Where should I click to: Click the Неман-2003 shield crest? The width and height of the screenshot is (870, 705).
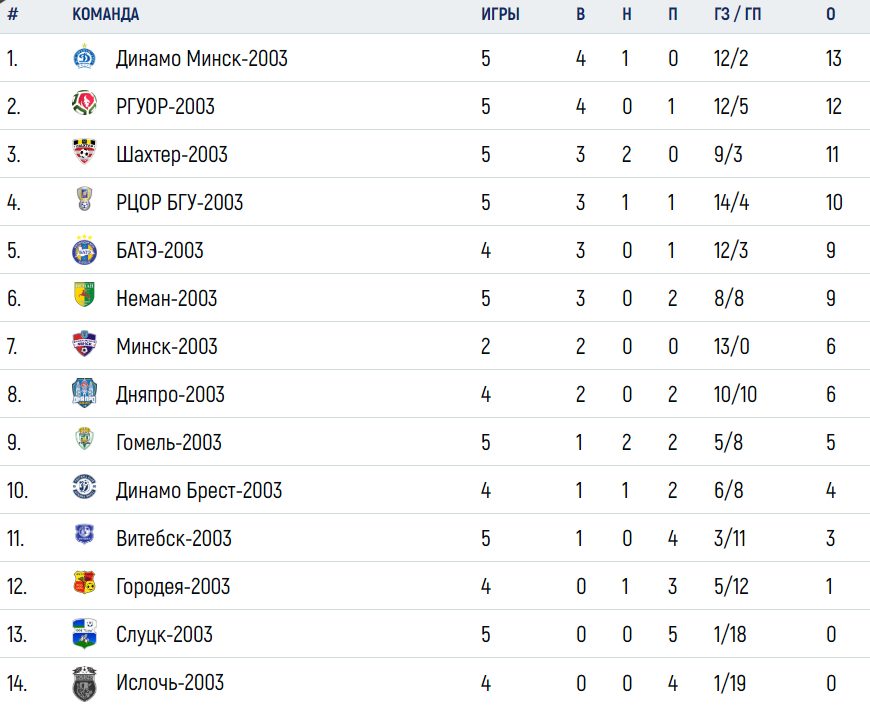pyautogui.click(x=84, y=295)
